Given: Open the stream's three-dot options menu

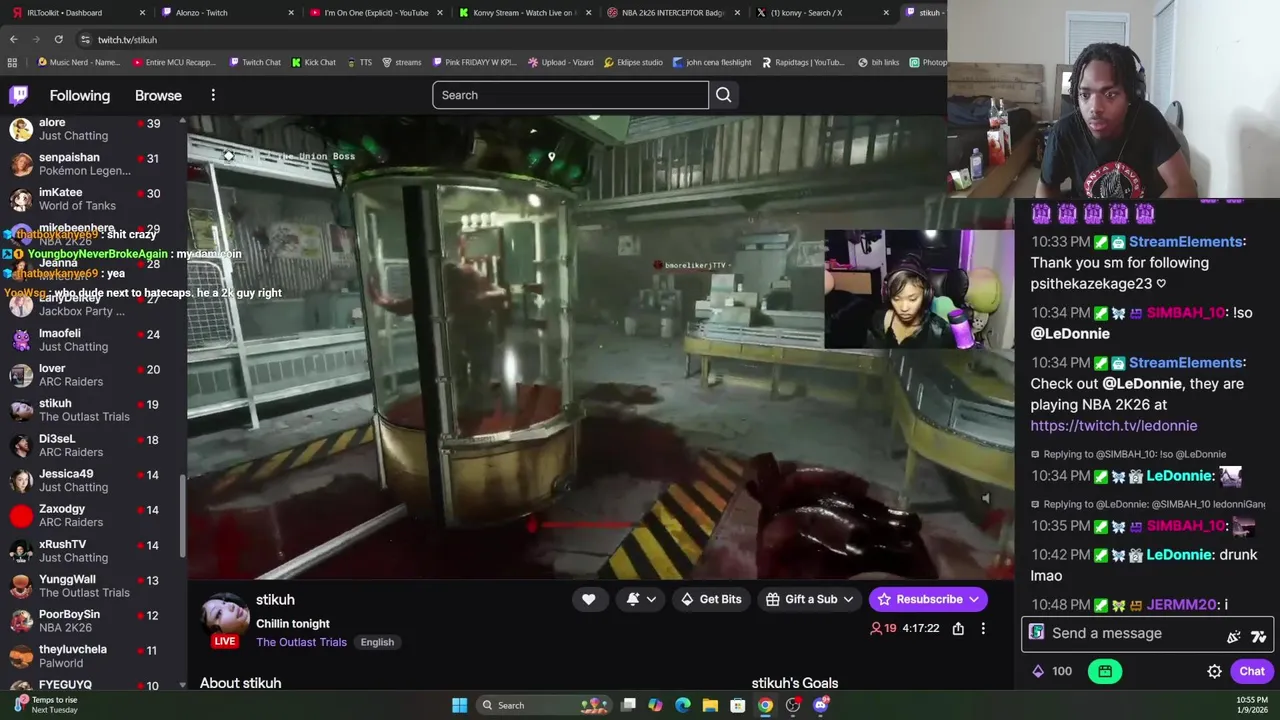Looking at the screenshot, I should click(983, 629).
